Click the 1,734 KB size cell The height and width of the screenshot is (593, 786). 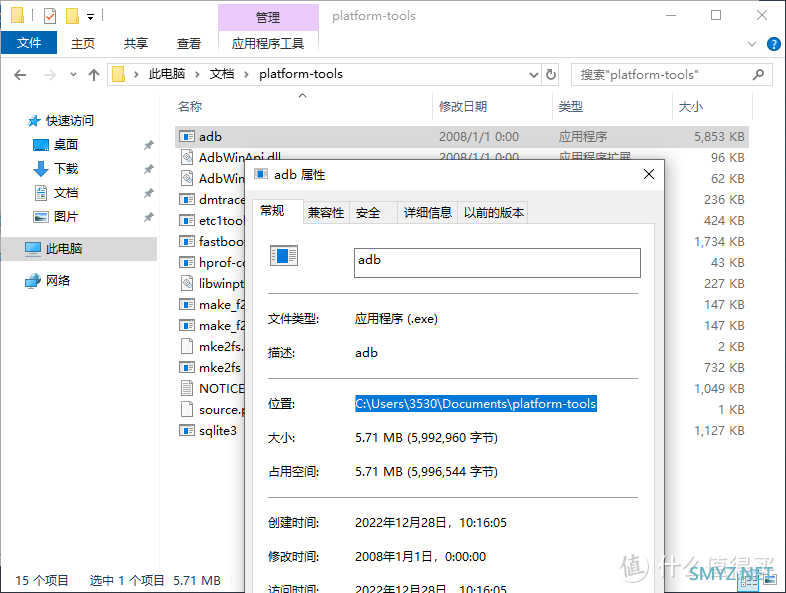coord(719,242)
